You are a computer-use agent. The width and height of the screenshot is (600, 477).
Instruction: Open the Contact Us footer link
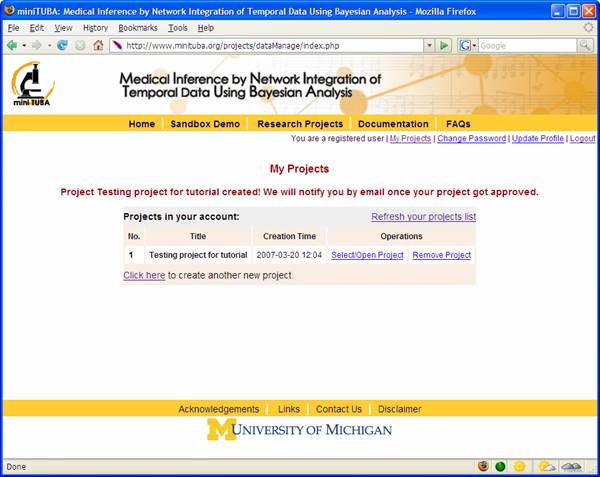coord(339,409)
